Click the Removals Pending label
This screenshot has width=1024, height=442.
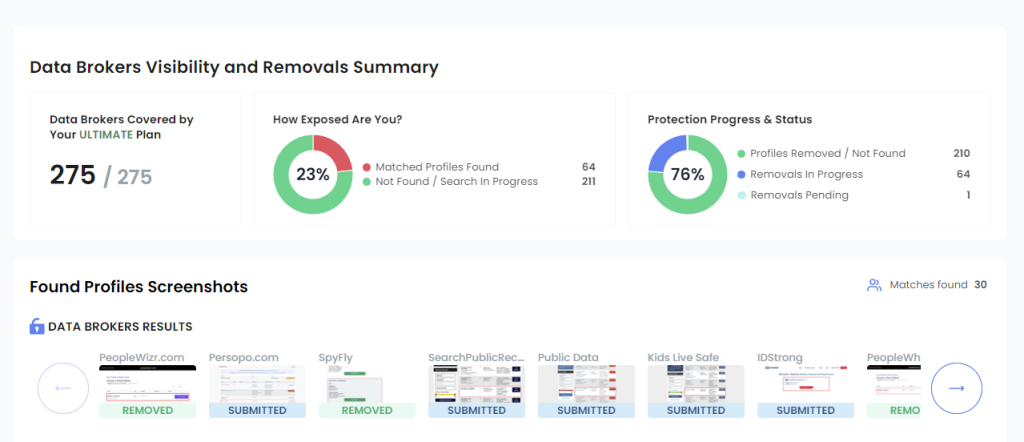pyautogui.click(x=799, y=195)
